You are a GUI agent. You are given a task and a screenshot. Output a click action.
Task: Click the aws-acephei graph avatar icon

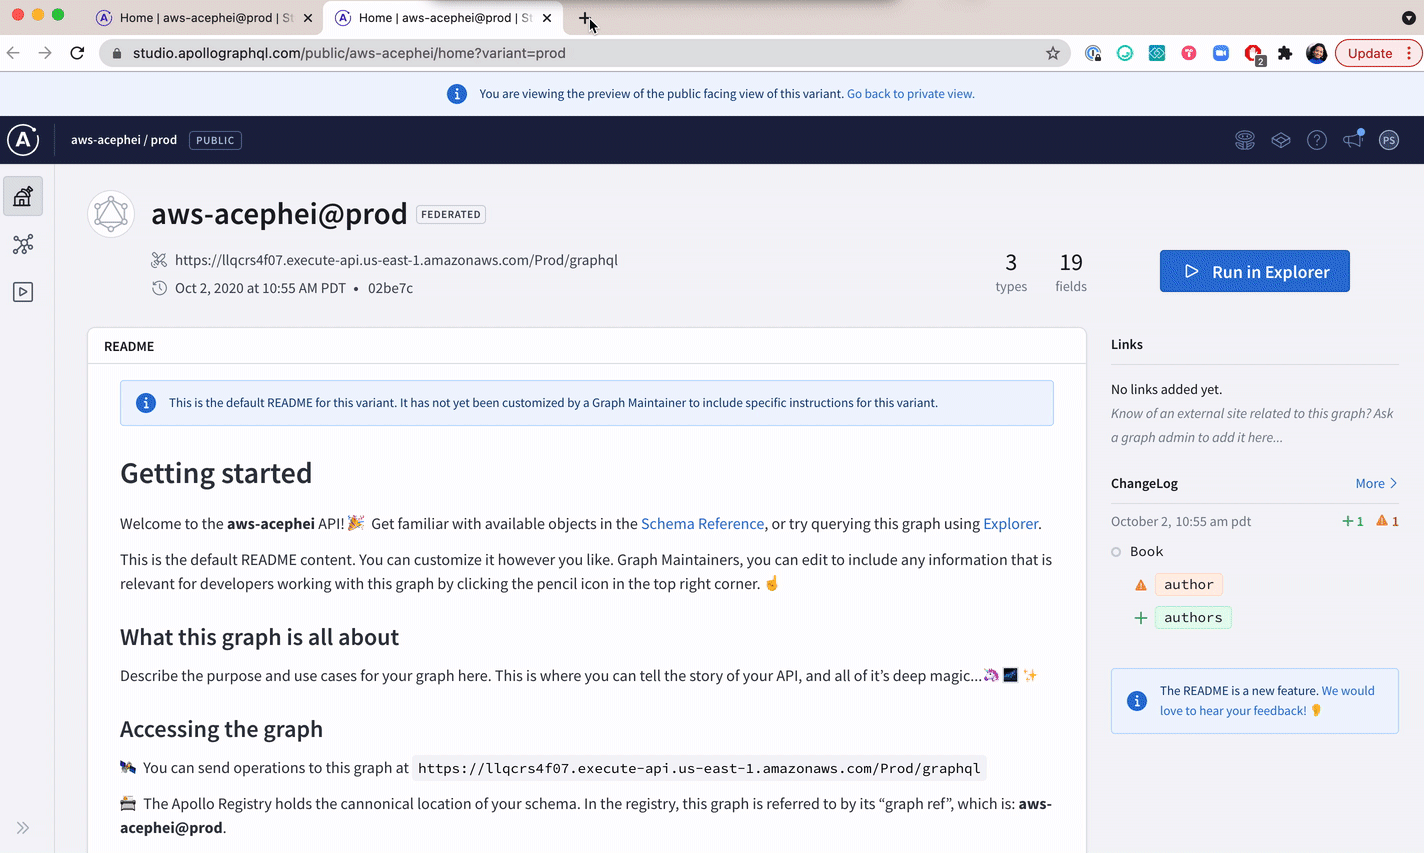tap(111, 214)
